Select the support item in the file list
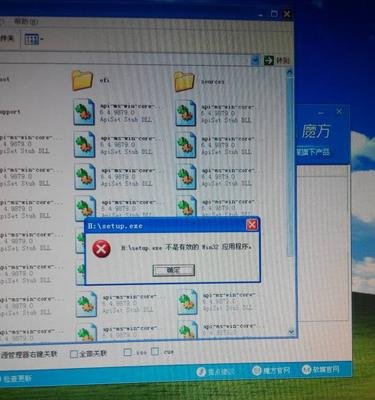 pos(11,112)
